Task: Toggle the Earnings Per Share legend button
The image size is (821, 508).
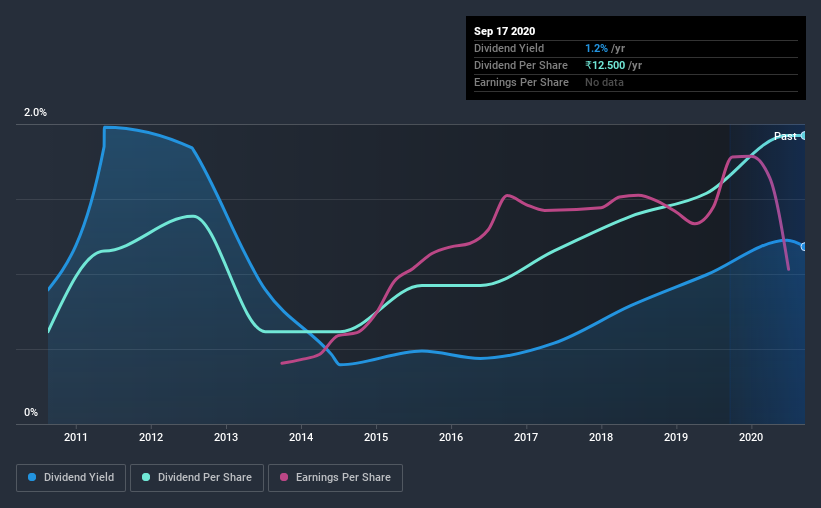Action: [x=335, y=478]
